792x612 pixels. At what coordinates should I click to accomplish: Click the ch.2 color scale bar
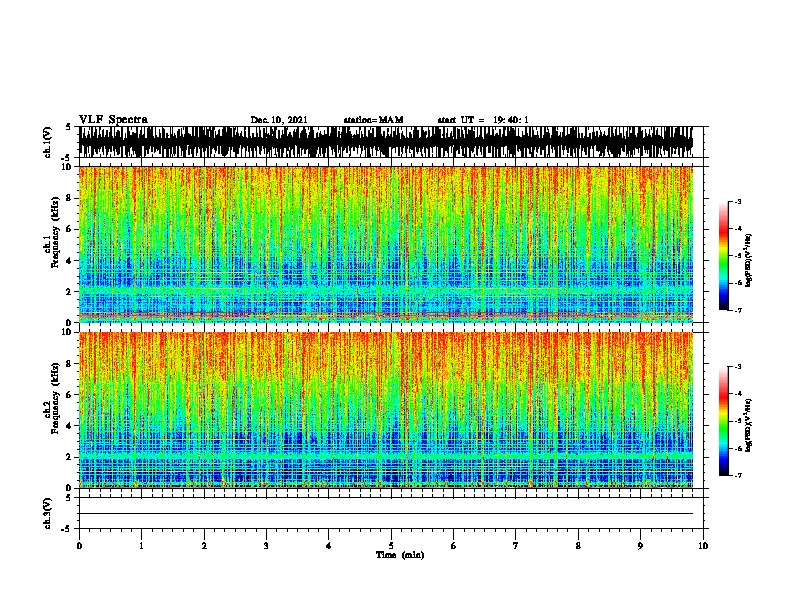click(x=723, y=421)
